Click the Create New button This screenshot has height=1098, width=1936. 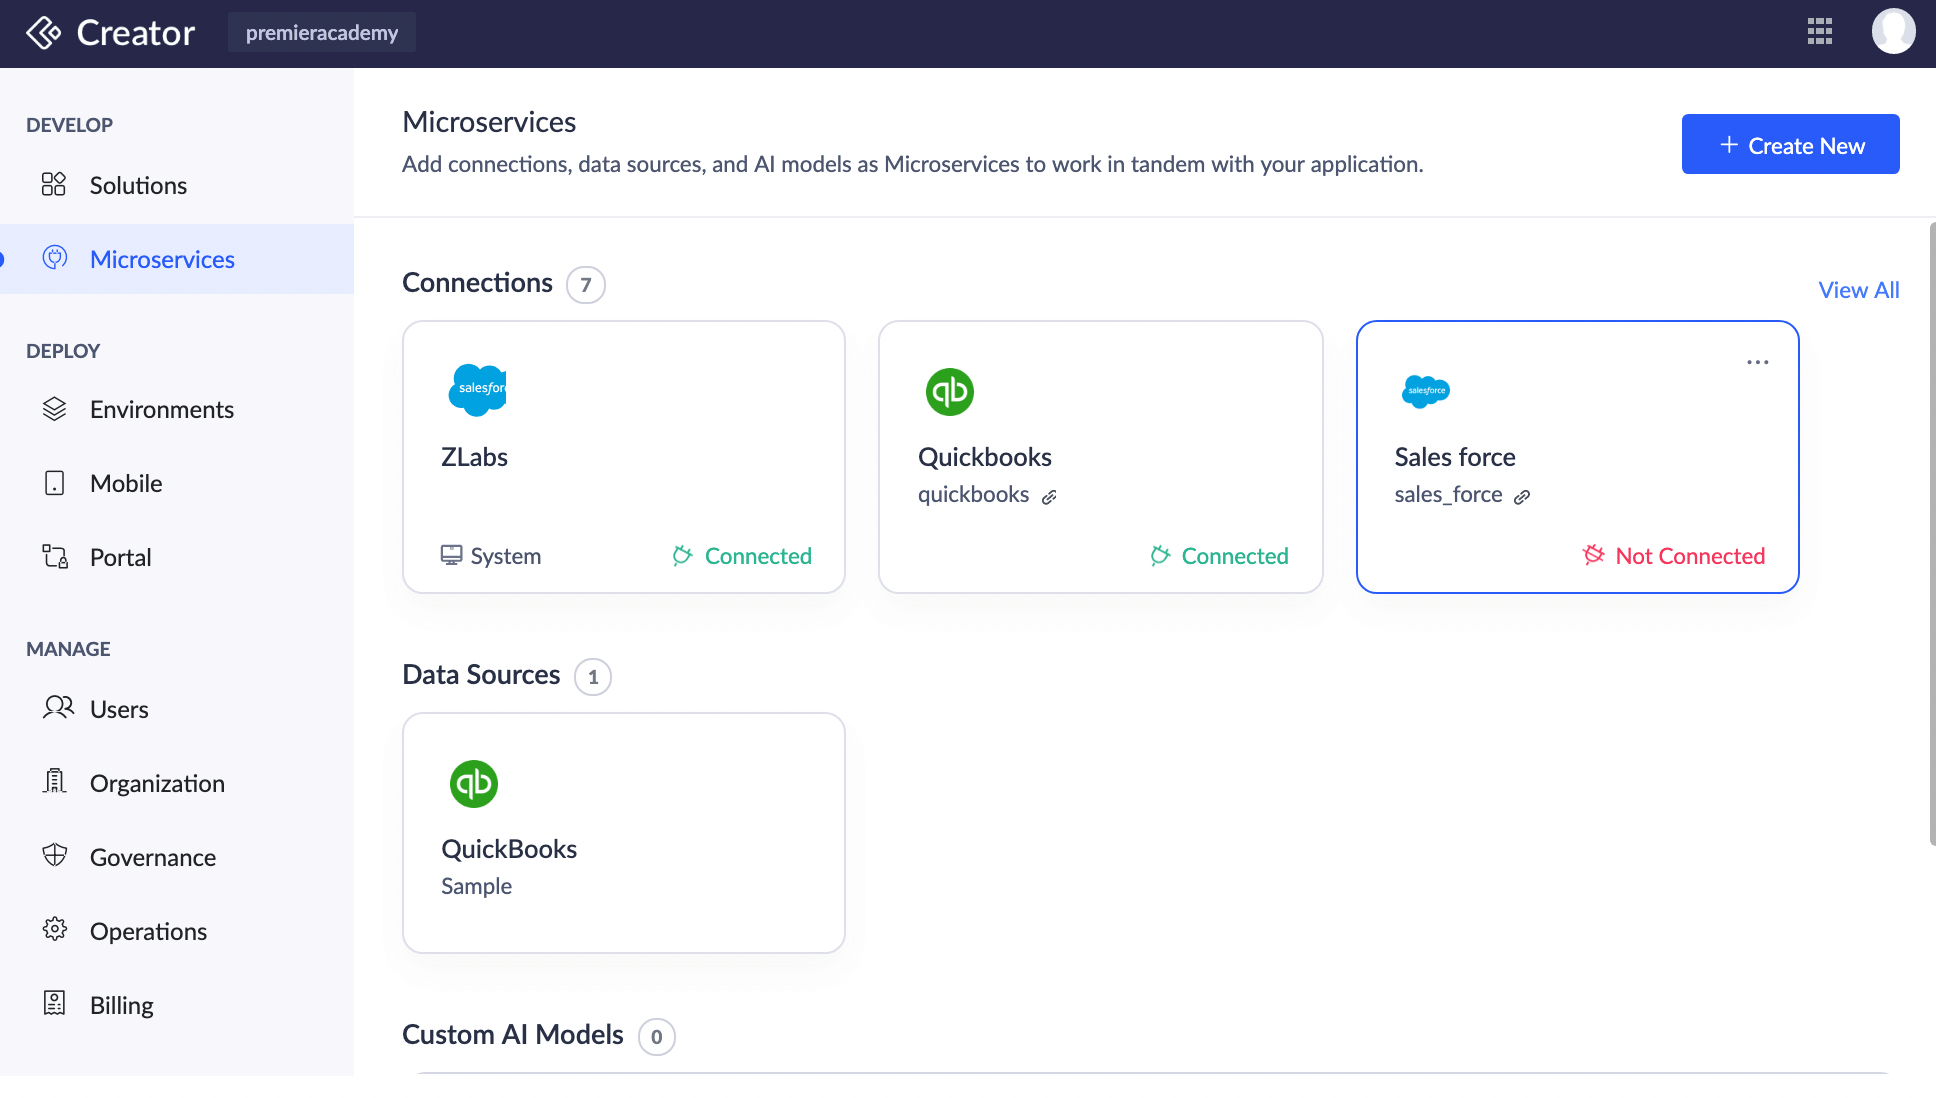[x=1789, y=145]
